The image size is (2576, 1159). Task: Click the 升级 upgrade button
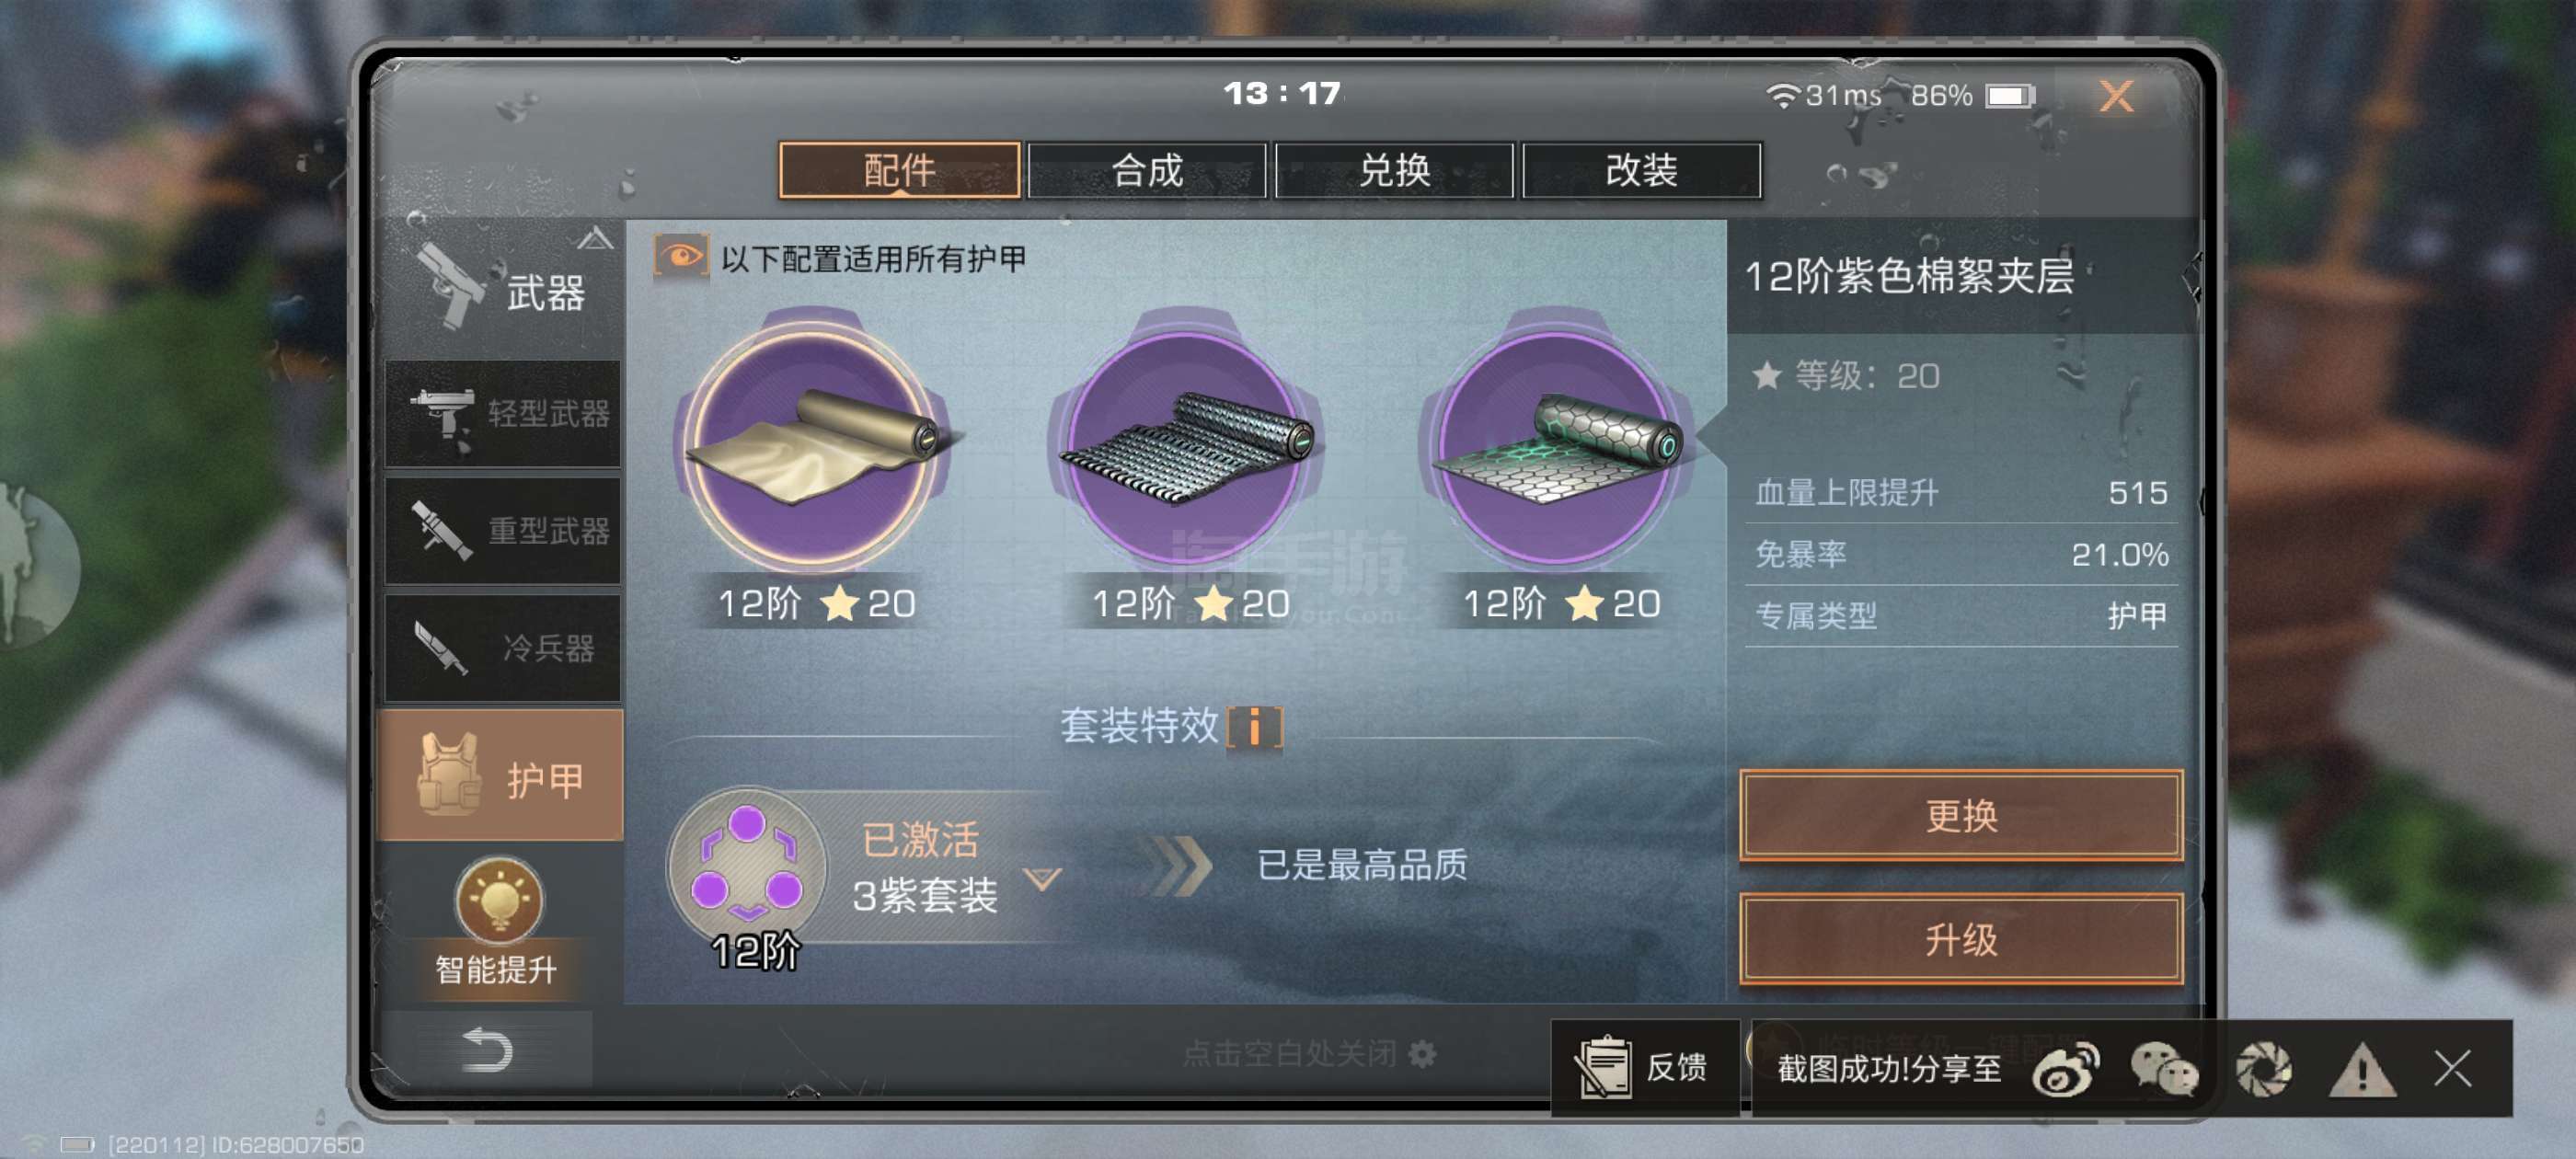[1960, 938]
